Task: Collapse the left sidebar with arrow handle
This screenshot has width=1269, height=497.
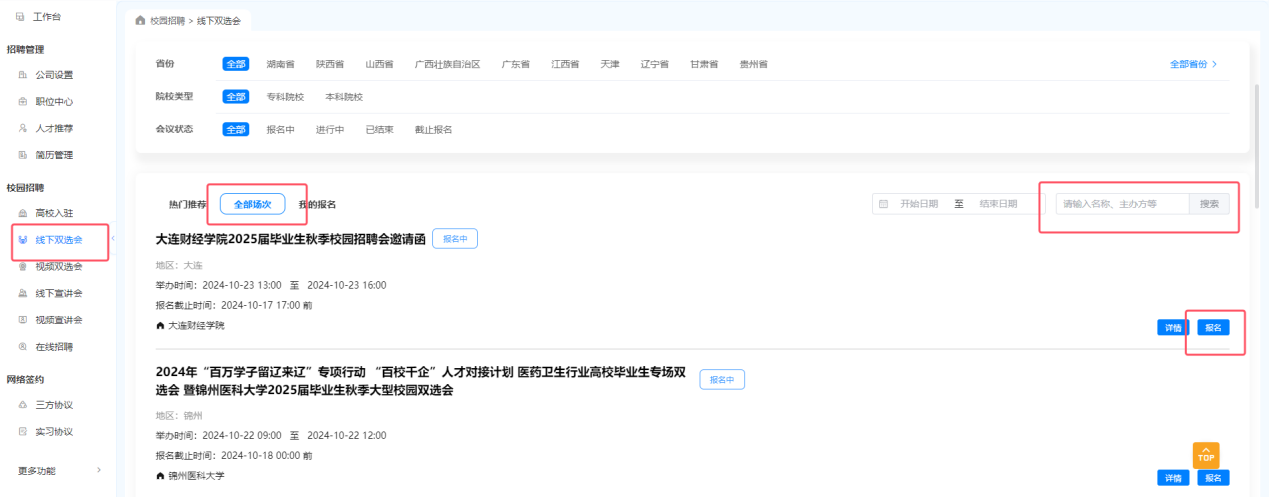Action: coord(113,238)
